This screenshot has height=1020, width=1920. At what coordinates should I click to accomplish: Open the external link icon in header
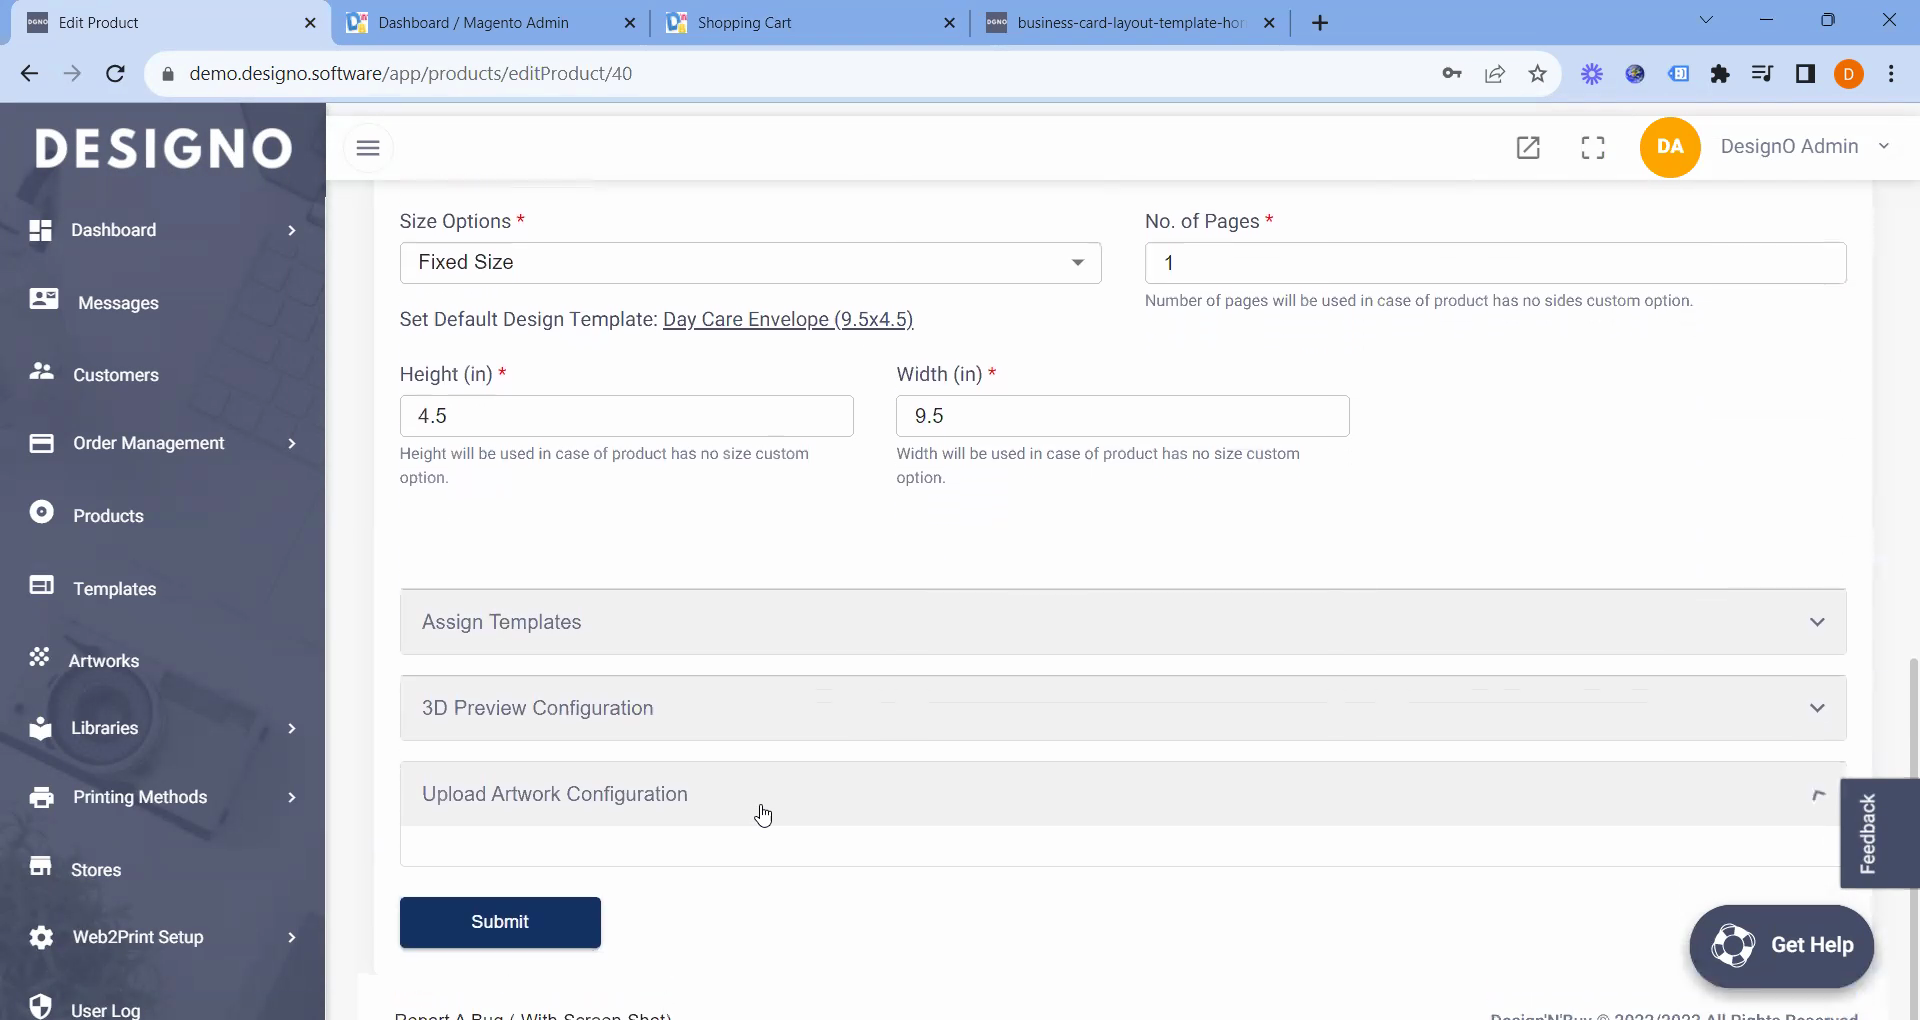pos(1528,148)
